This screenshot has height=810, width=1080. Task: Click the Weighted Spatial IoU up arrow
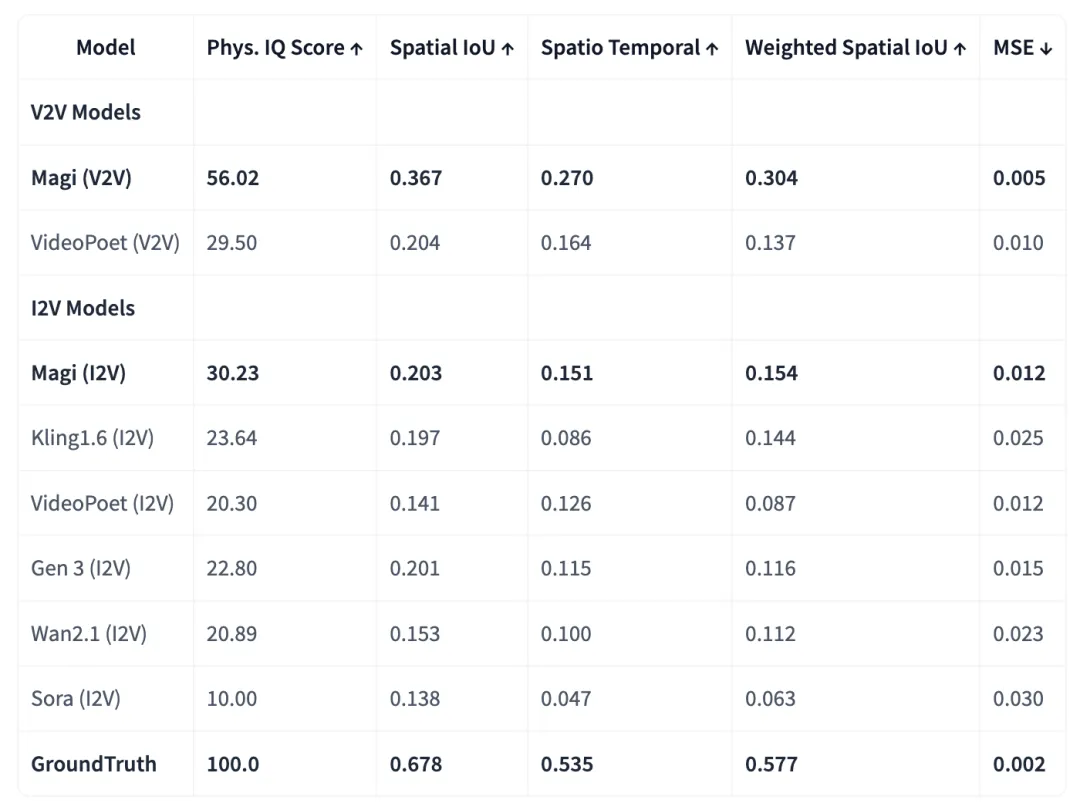coord(960,49)
